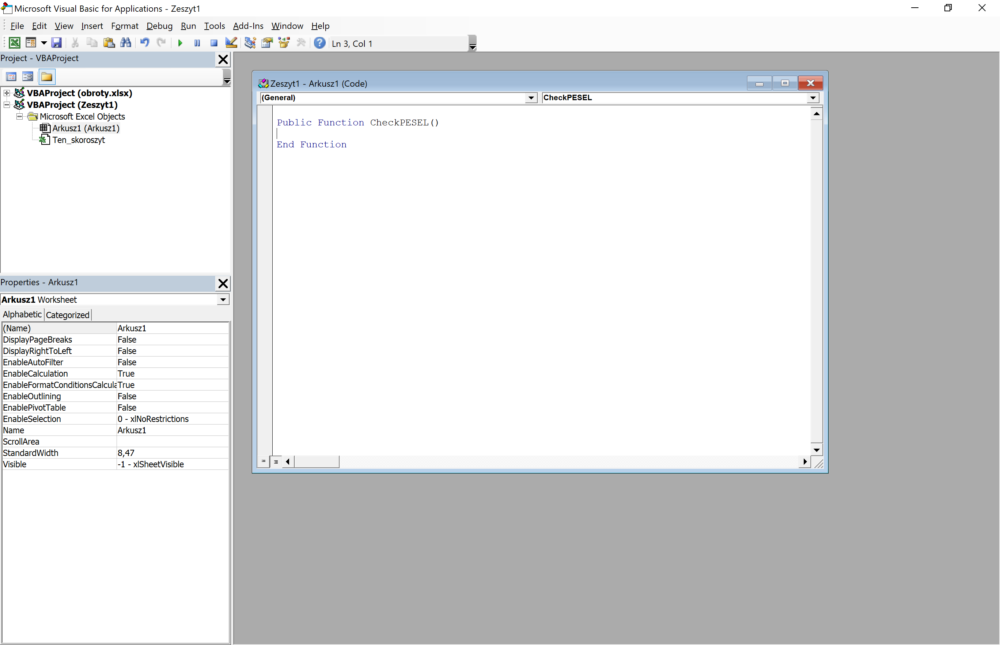Open the Project panel toolbar overflow arrow
The width and height of the screenshot is (1000, 645).
[226, 78]
